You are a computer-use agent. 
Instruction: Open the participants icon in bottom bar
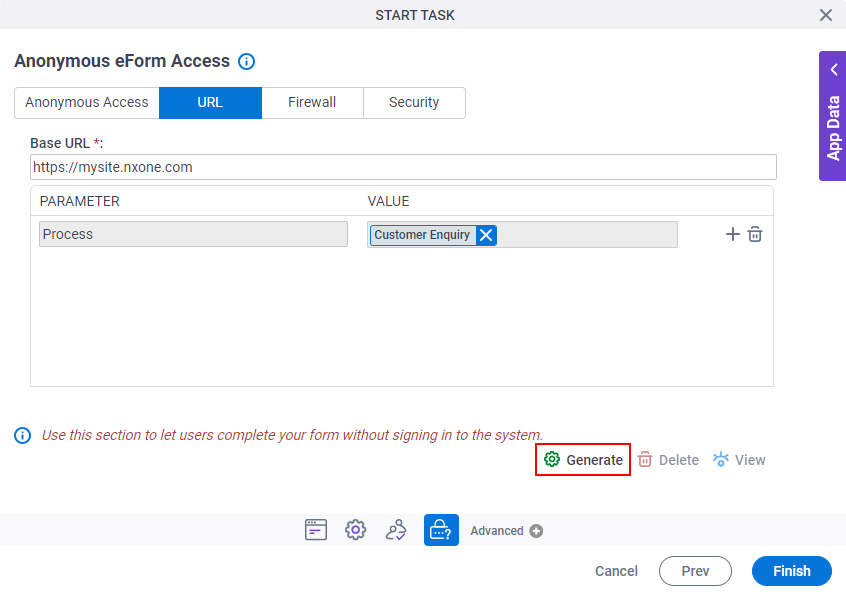coord(396,530)
